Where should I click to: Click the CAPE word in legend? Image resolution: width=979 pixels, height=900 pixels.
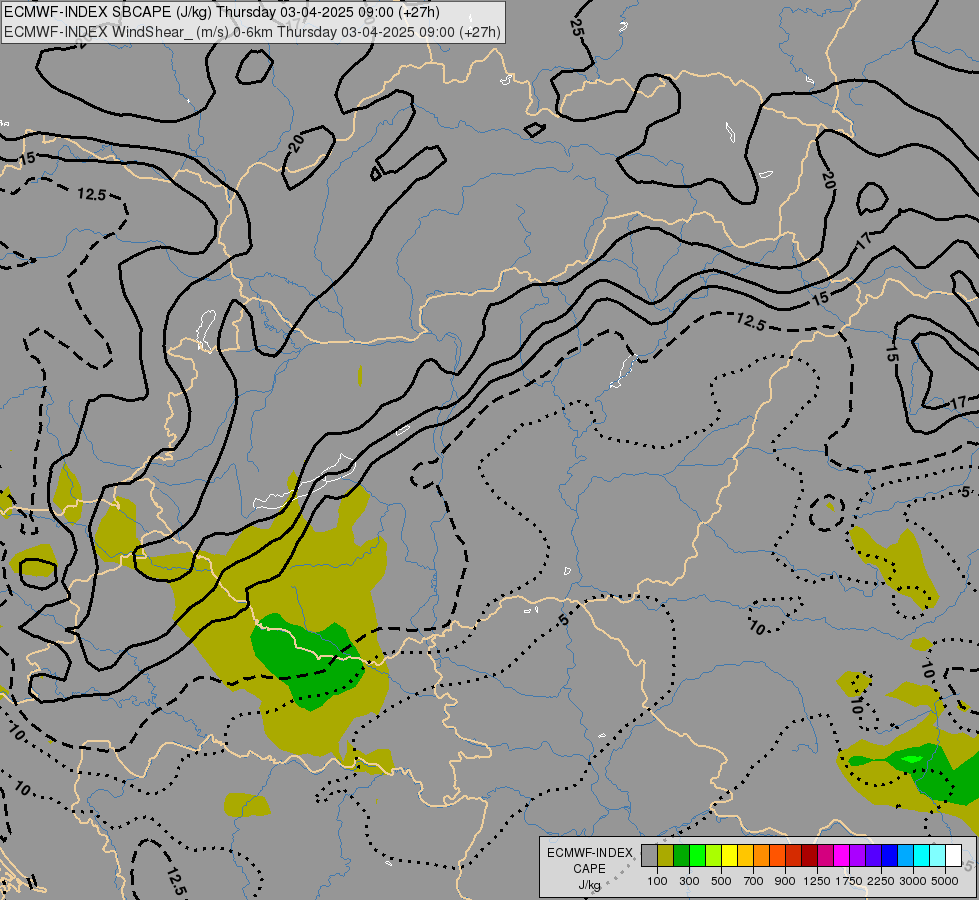[x=589, y=869]
